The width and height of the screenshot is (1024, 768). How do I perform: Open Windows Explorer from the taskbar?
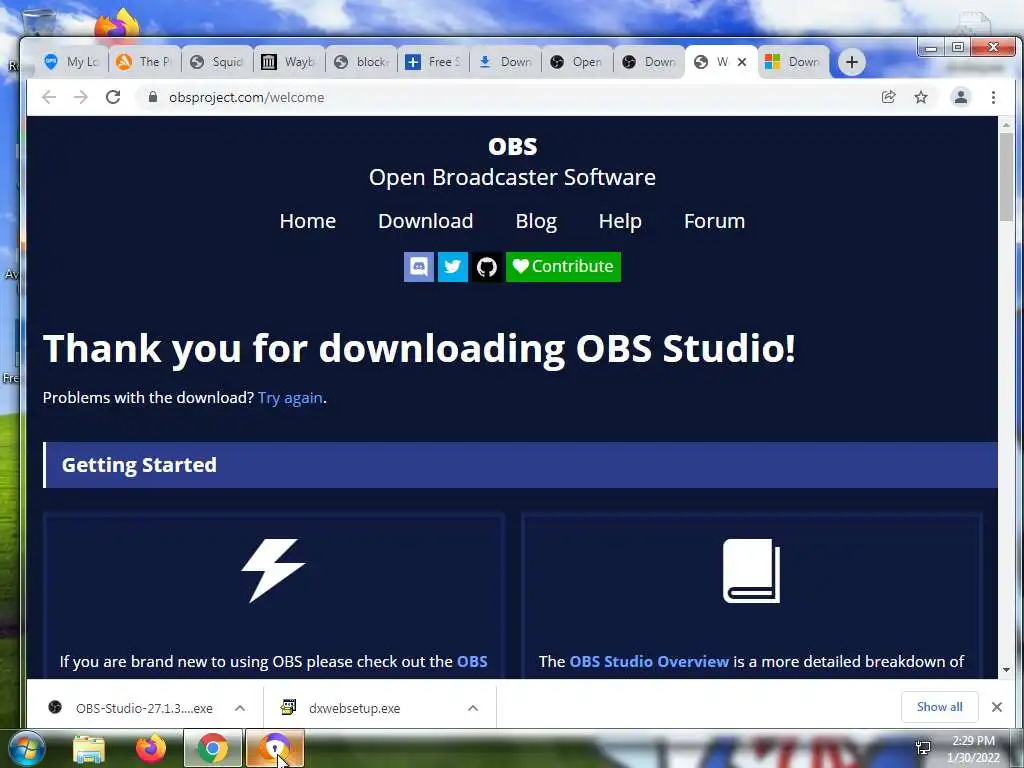pos(89,749)
